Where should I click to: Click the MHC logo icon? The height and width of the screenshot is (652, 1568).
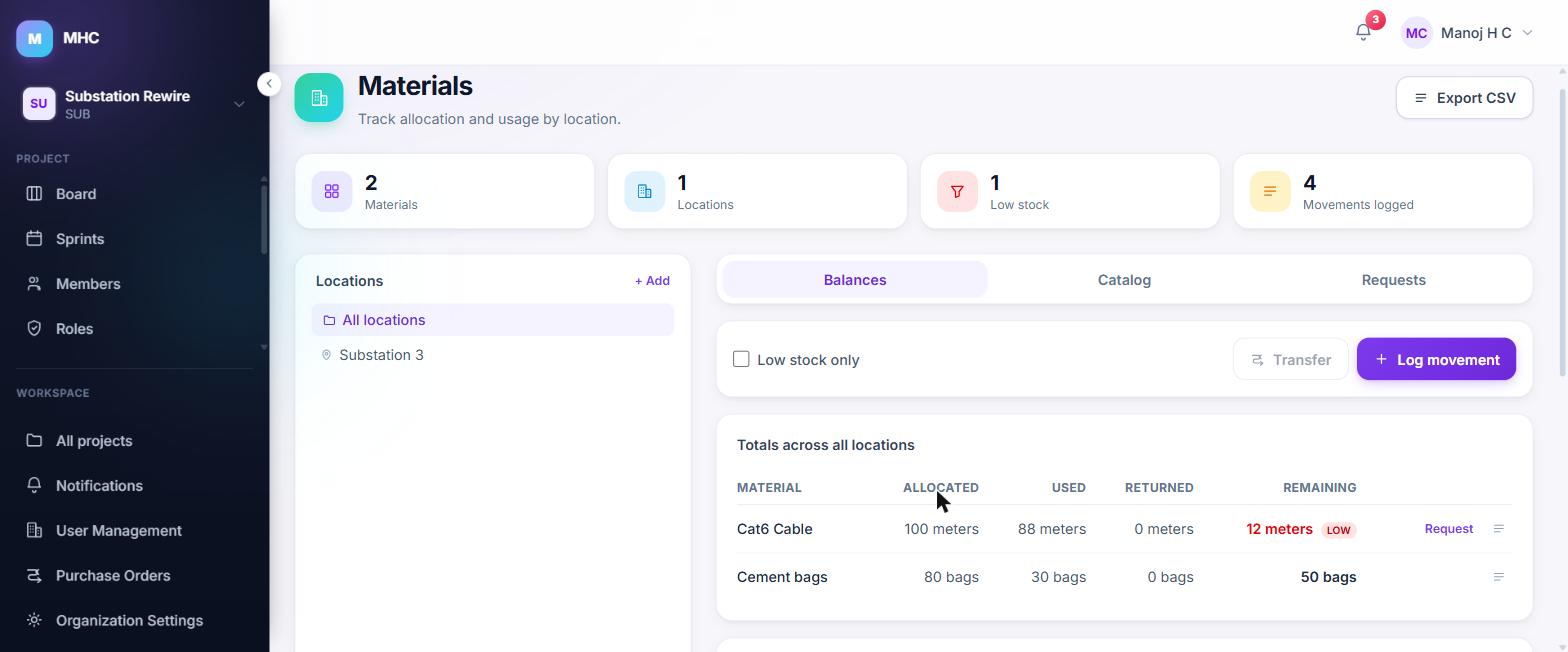coord(35,38)
